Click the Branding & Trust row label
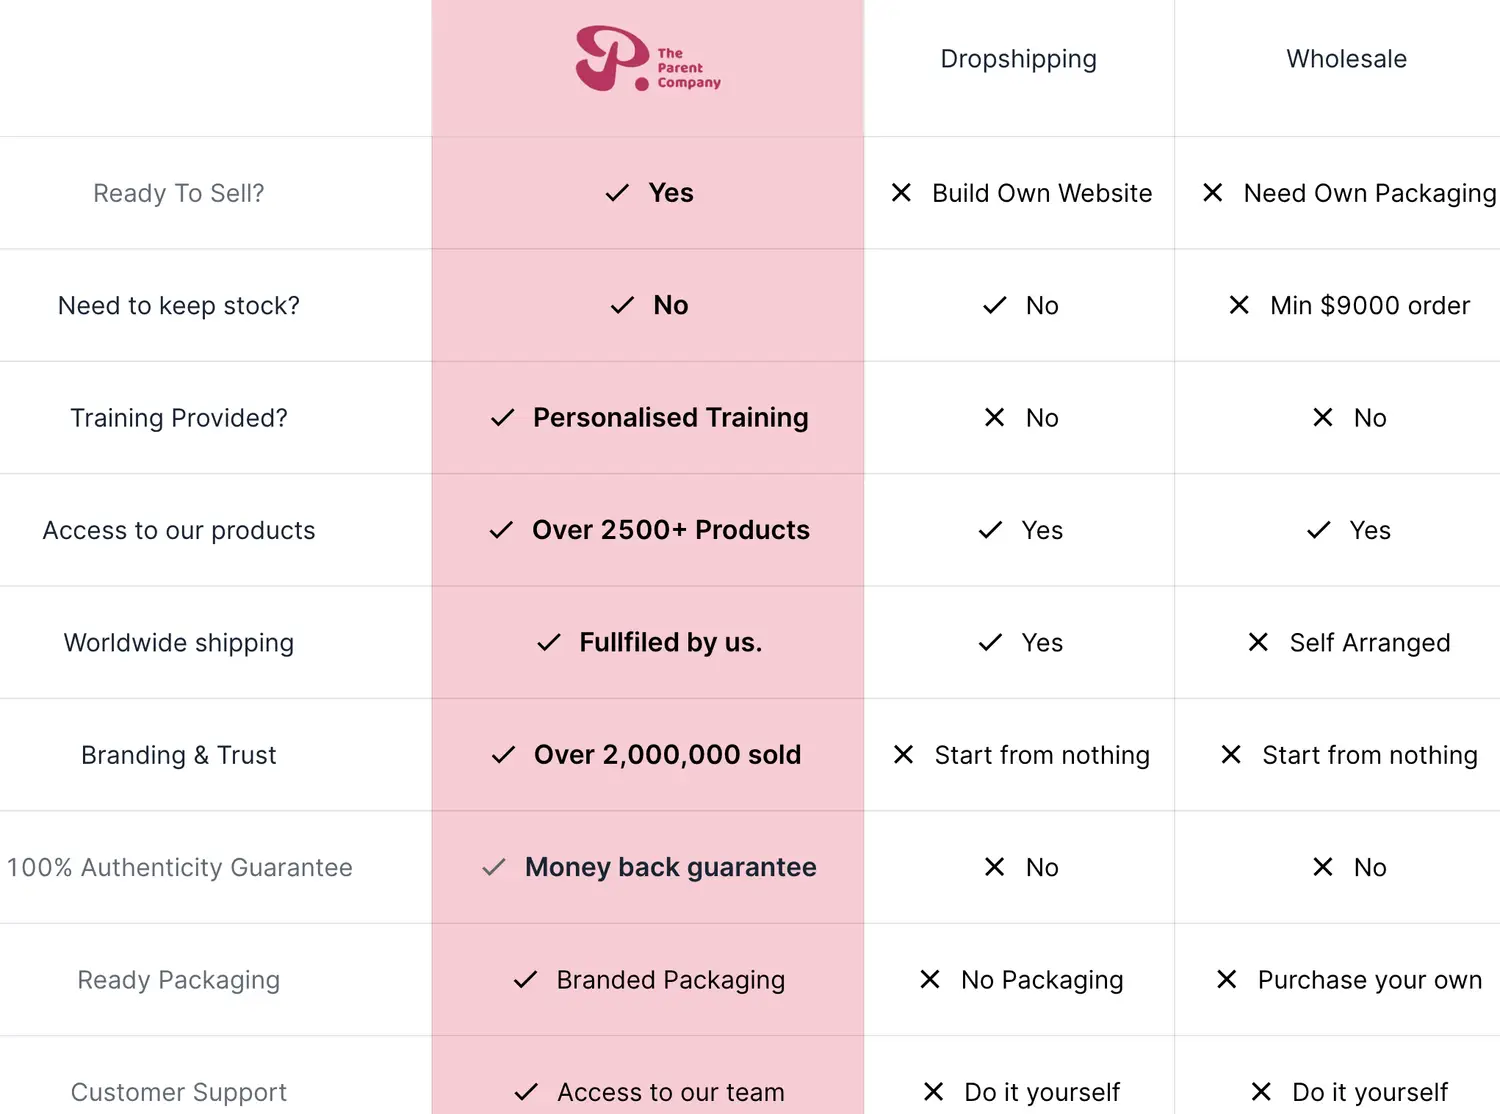The height and width of the screenshot is (1114, 1500). [x=178, y=755]
